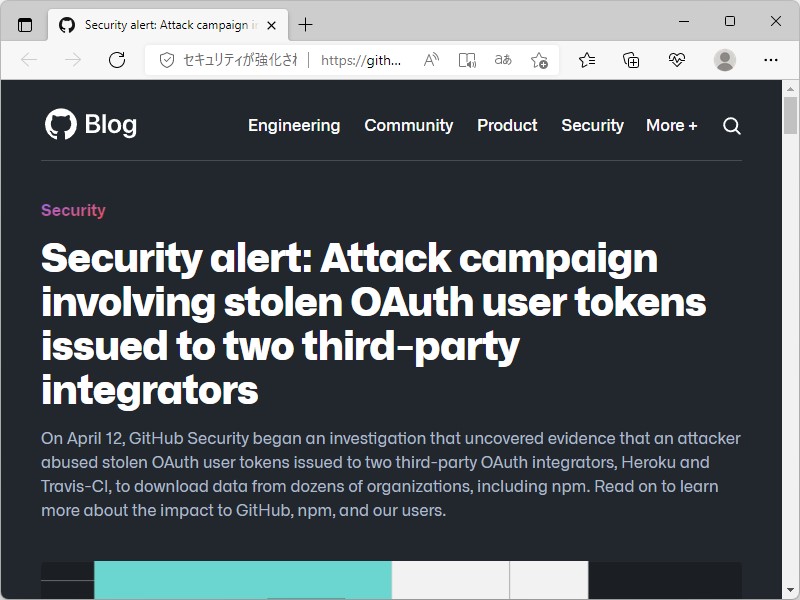Viewport: 800px width, 600px height.
Task: Translate the page with the translate icon
Action: click(502, 60)
